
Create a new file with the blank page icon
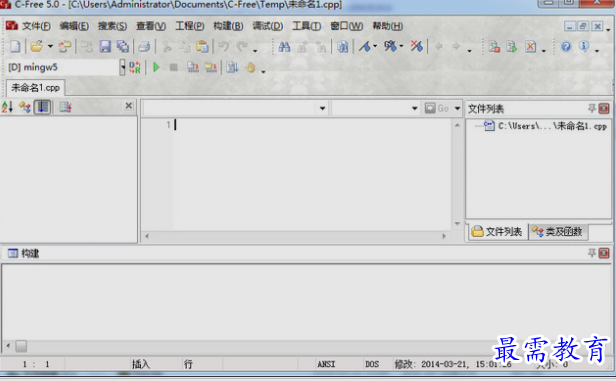click(15, 46)
